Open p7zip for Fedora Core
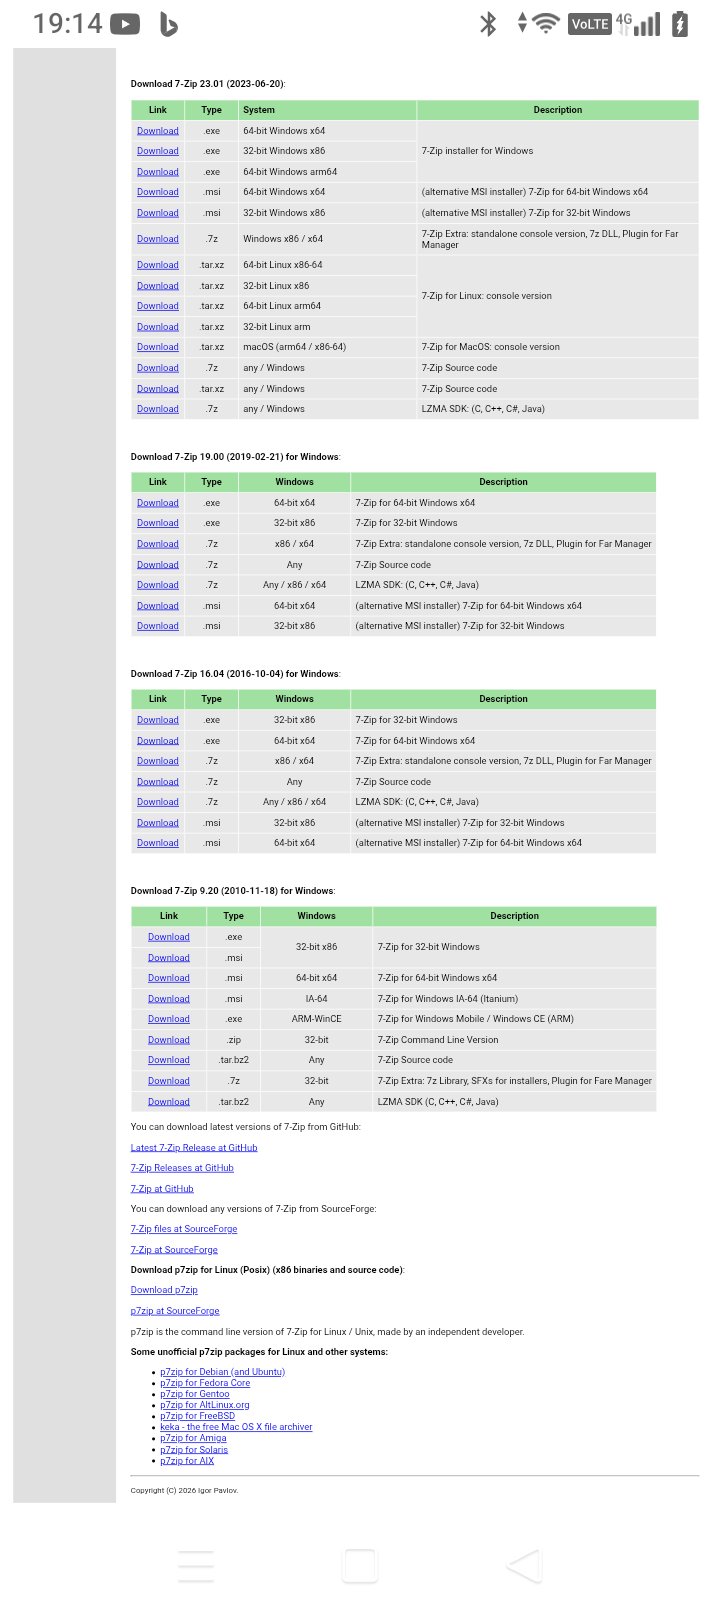The height and width of the screenshot is (1612, 720). tap(205, 1383)
